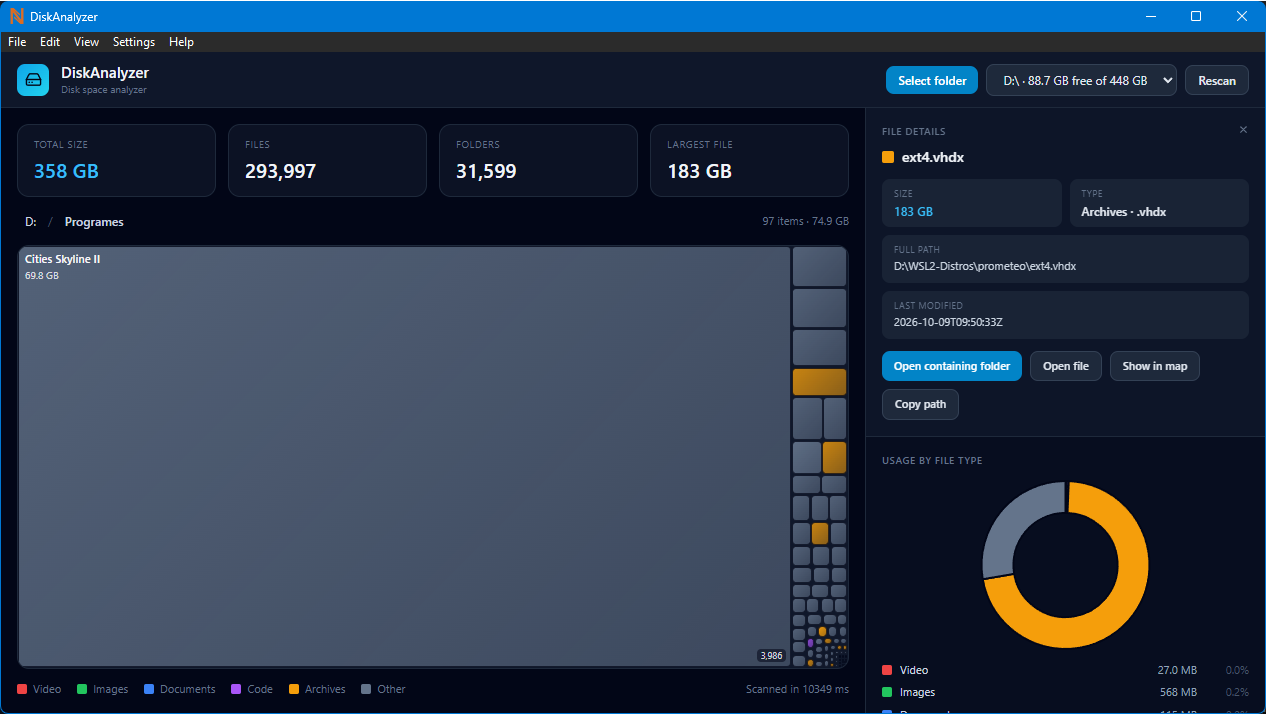Click the gray Other legend swatch
This screenshot has height=714, width=1266.
[366, 689]
